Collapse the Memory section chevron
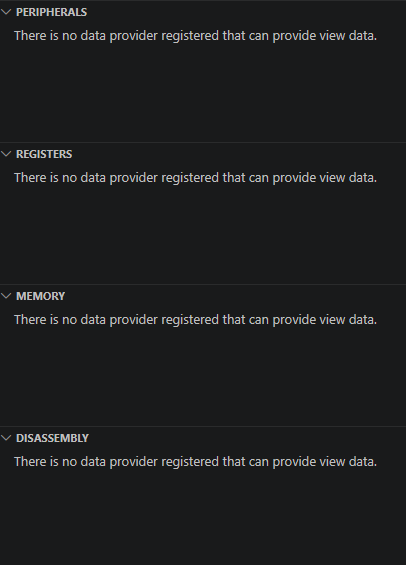Screen dimensions: 406x565 click(x=6, y=296)
